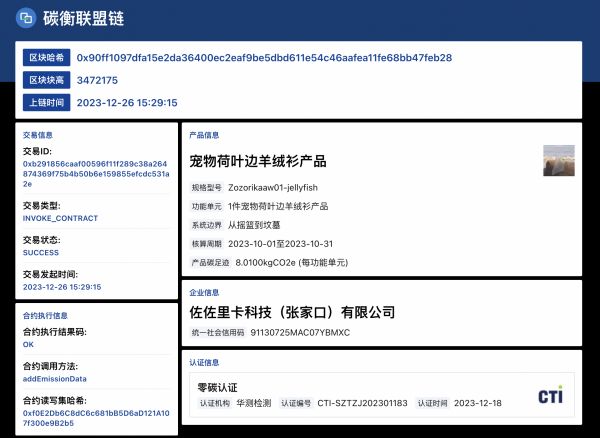Select accounting period 2023-10-01至2023-10-31
Screen dimensions: 600x438
pos(280,244)
